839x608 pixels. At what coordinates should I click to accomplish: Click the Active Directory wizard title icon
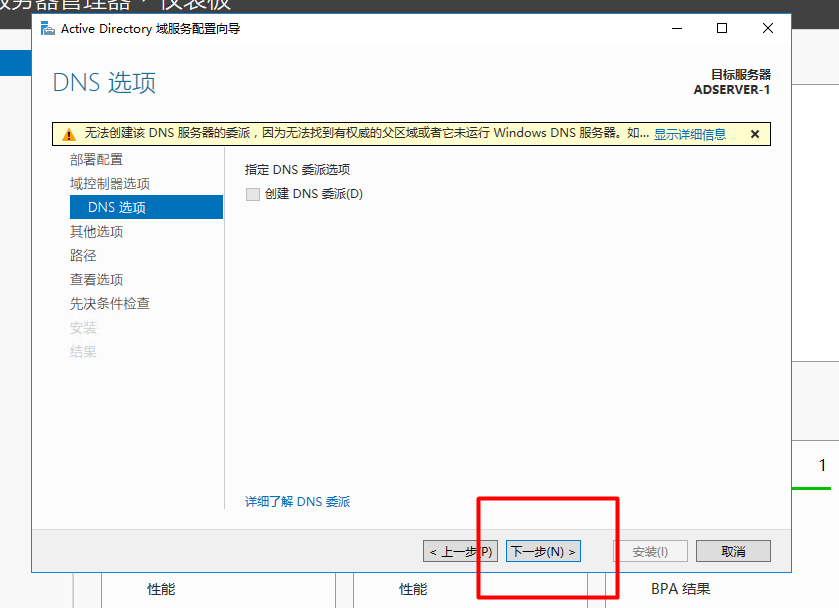point(48,28)
